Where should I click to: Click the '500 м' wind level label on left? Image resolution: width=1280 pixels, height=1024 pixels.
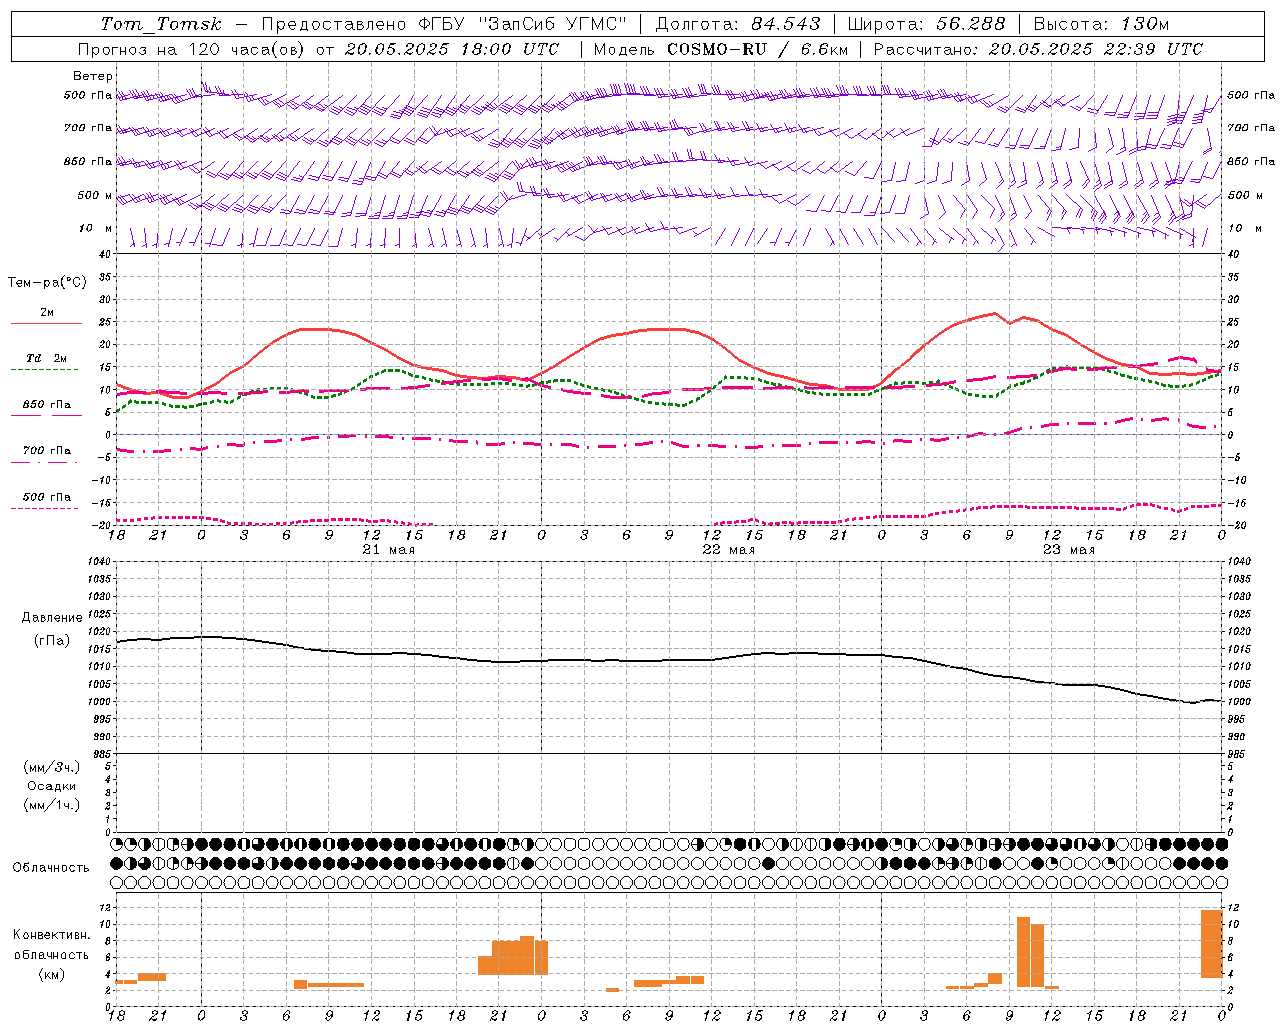[95, 195]
